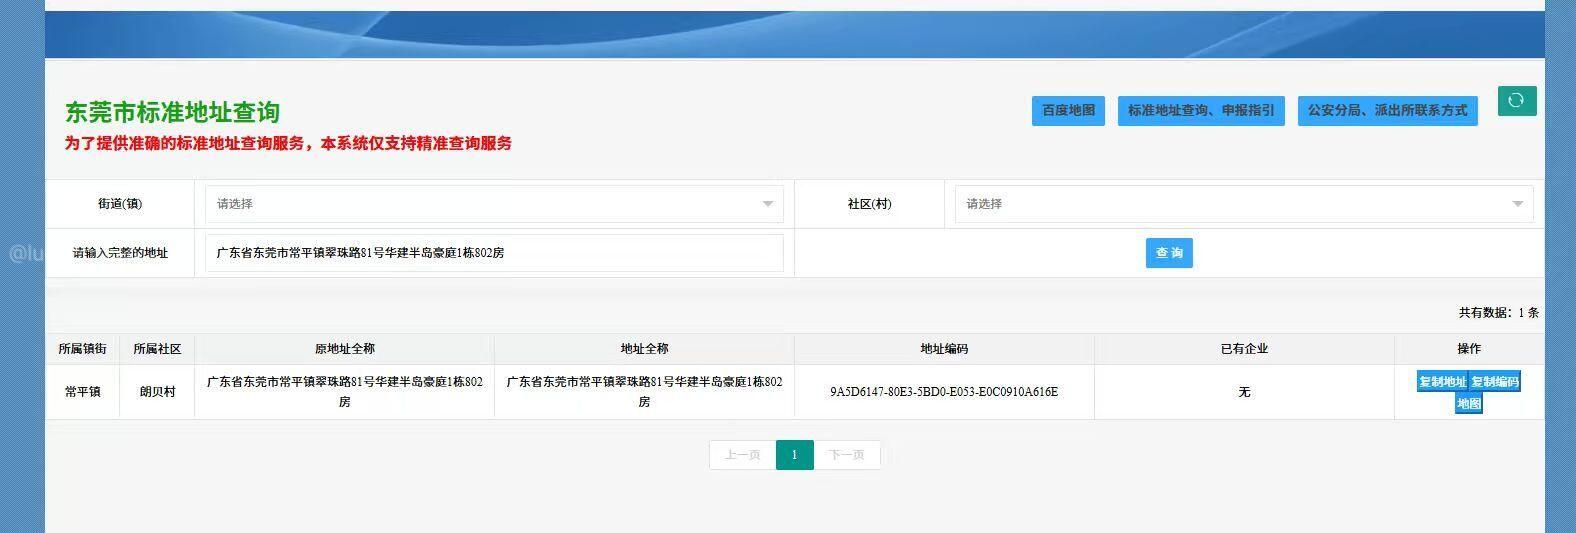This screenshot has width=1576, height=533.
Task: Click the 复制编码 button
Action: (1494, 382)
